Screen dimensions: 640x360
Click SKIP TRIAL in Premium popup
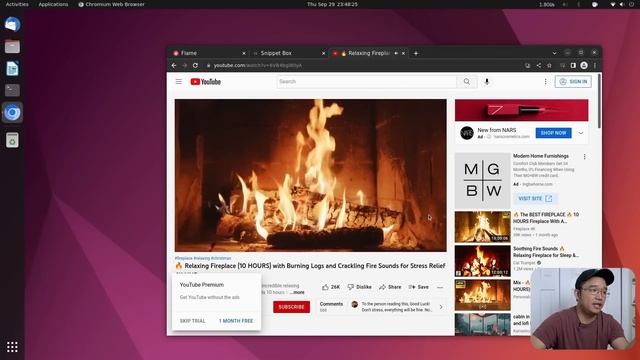[x=193, y=321]
